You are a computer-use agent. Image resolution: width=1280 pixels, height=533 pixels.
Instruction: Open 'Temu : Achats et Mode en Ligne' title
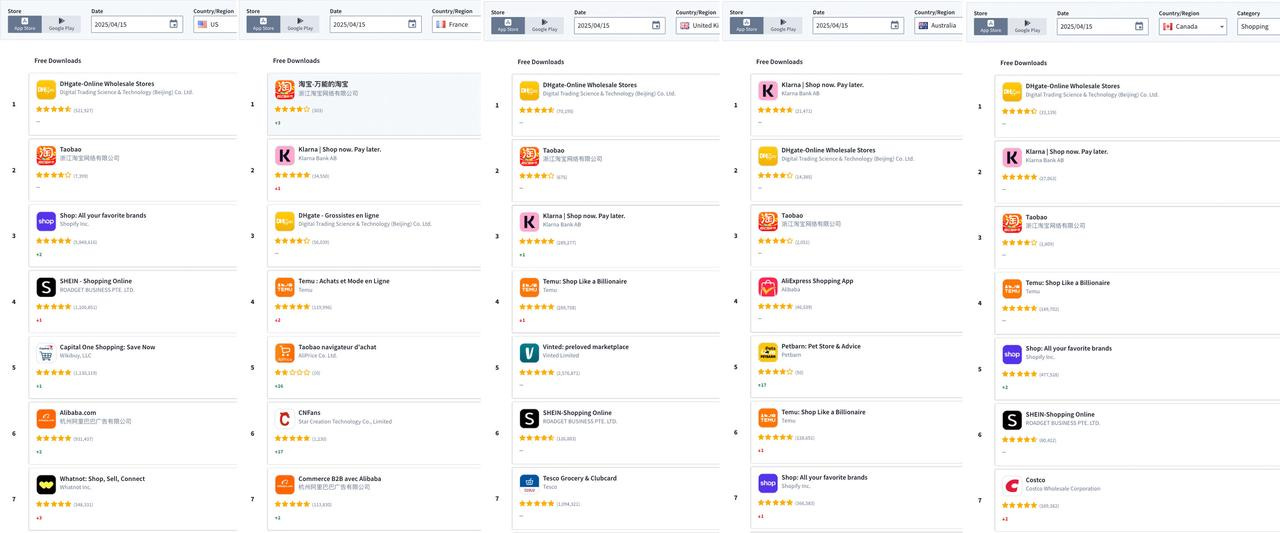(344, 281)
